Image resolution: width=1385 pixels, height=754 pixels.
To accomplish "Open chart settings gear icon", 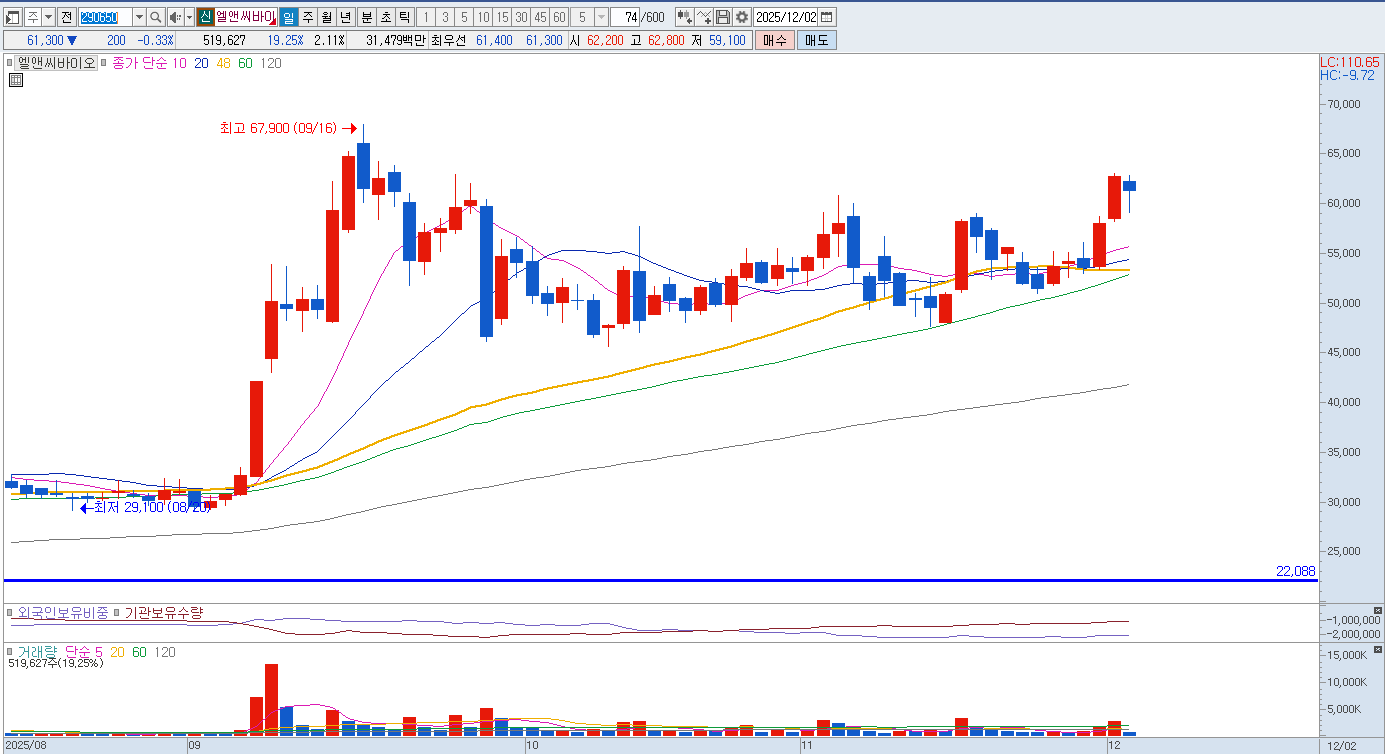I will (x=742, y=17).
